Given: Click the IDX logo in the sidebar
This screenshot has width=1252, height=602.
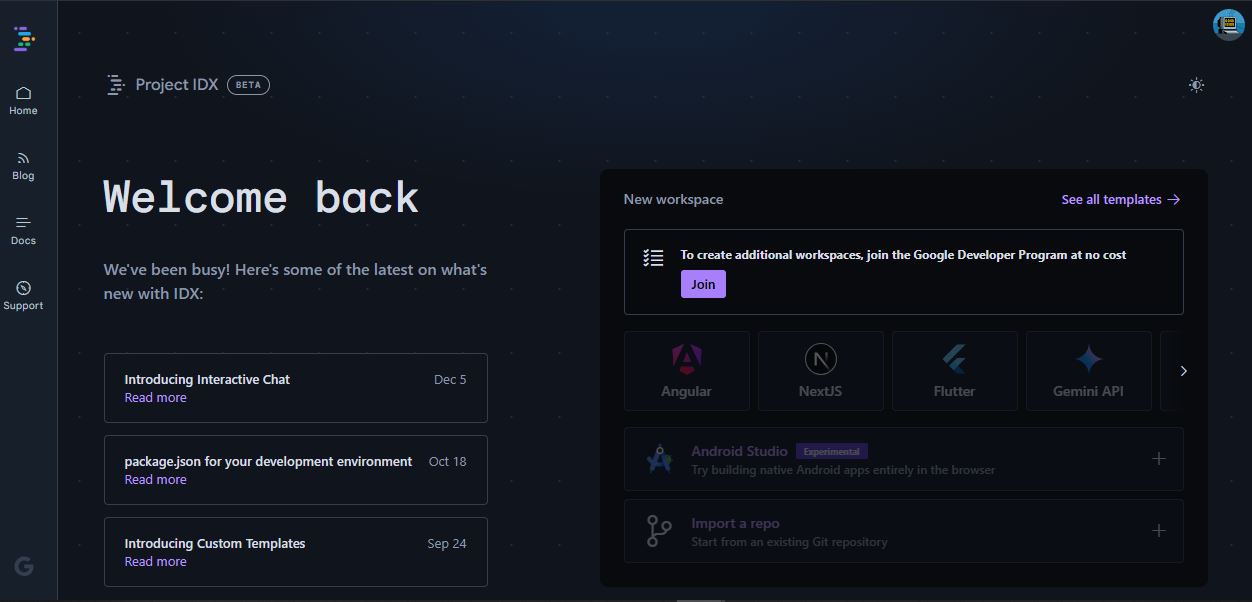Looking at the screenshot, I should [x=24, y=39].
